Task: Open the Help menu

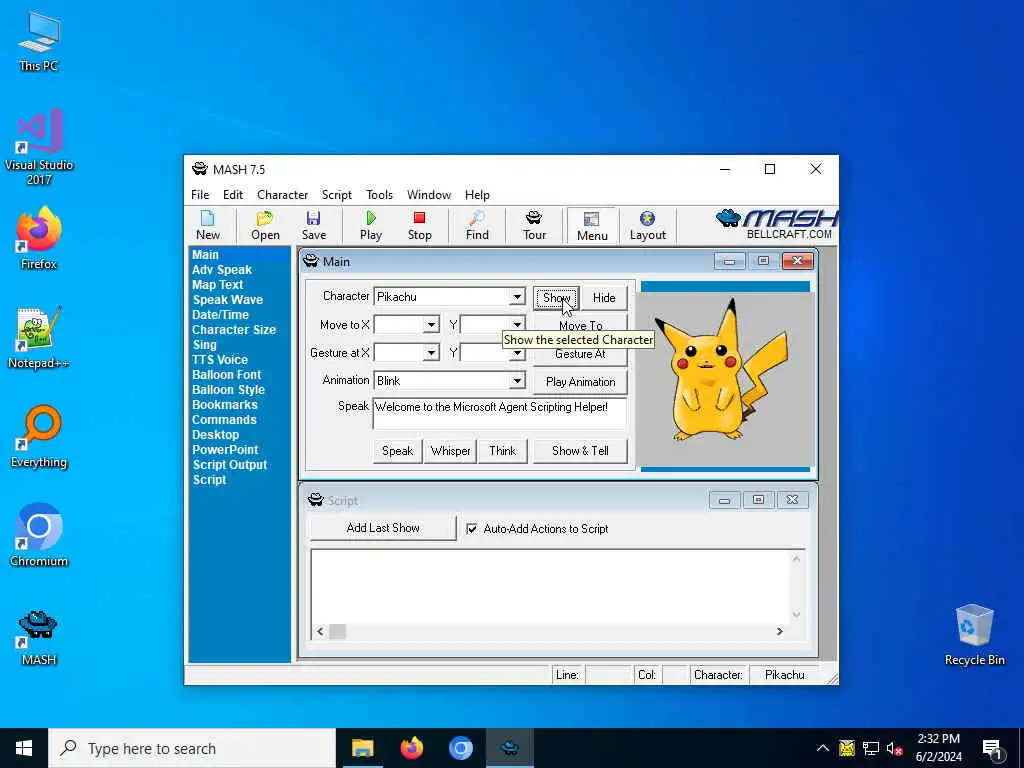Action: click(x=477, y=195)
